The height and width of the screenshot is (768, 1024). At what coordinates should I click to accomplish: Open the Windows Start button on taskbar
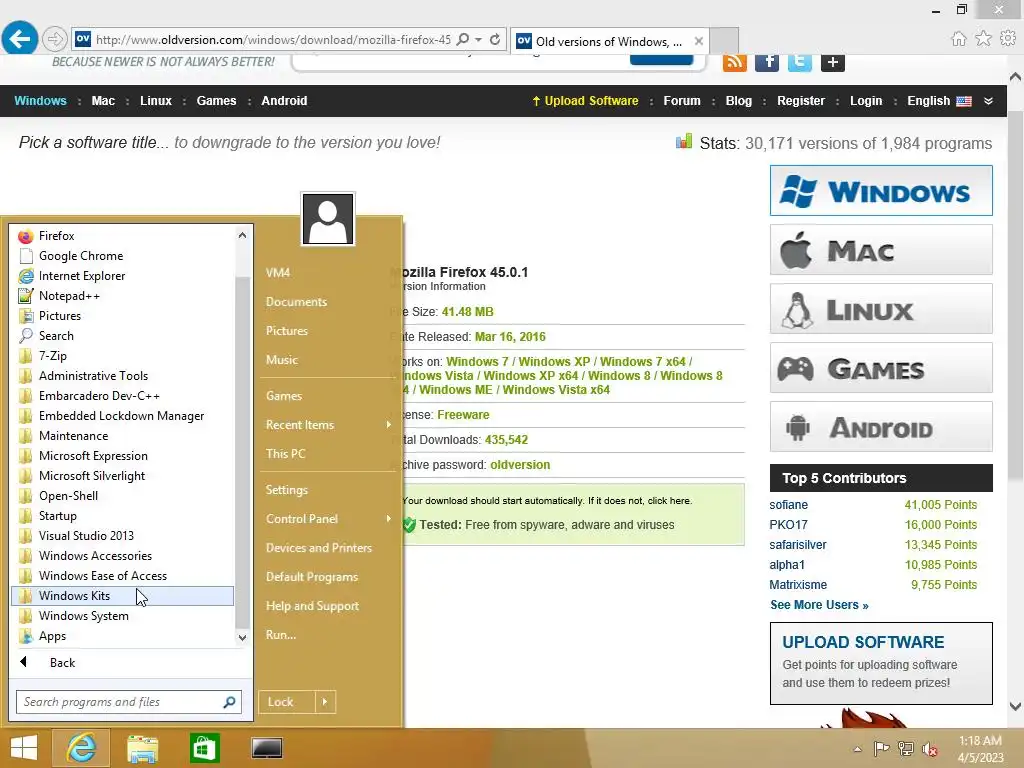point(24,748)
